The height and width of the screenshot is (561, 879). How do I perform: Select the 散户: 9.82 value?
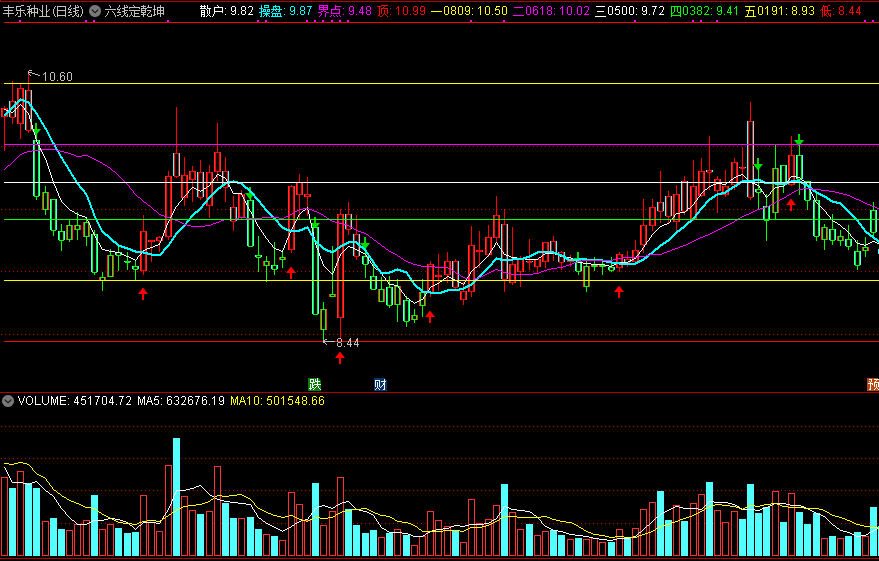pyautogui.click(x=227, y=11)
